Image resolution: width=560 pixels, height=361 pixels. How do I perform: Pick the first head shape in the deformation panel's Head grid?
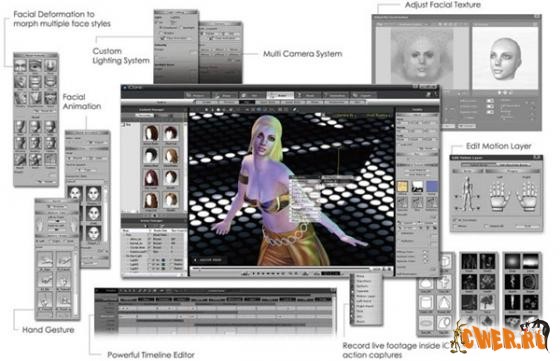point(20,127)
